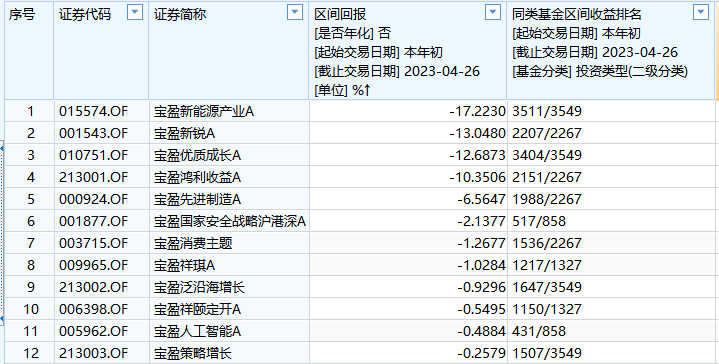The width and height of the screenshot is (719, 364).
Task: Click return value -1.0284
Action: (x=481, y=265)
